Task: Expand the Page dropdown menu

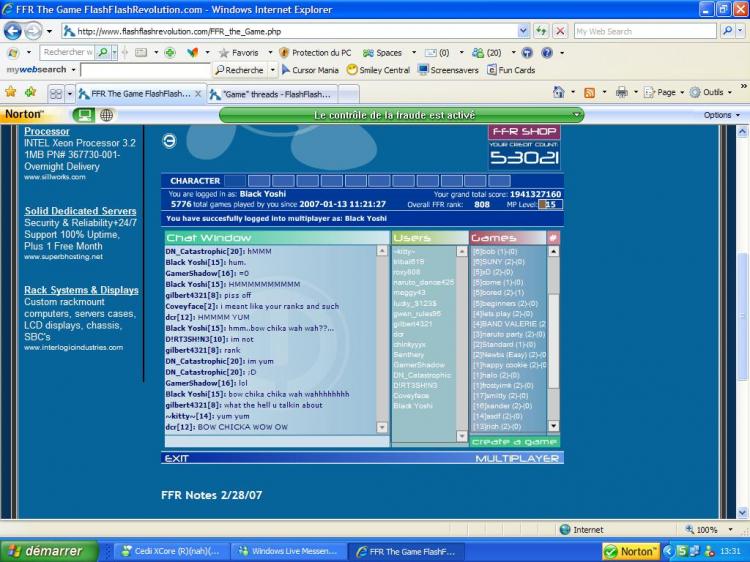Action: click(664, 92)
